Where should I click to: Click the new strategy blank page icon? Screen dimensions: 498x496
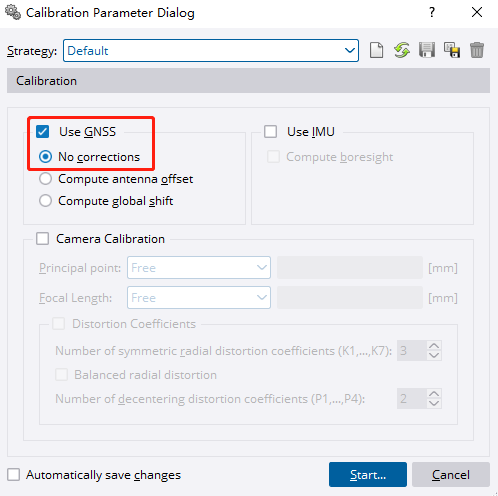point(376,51)
